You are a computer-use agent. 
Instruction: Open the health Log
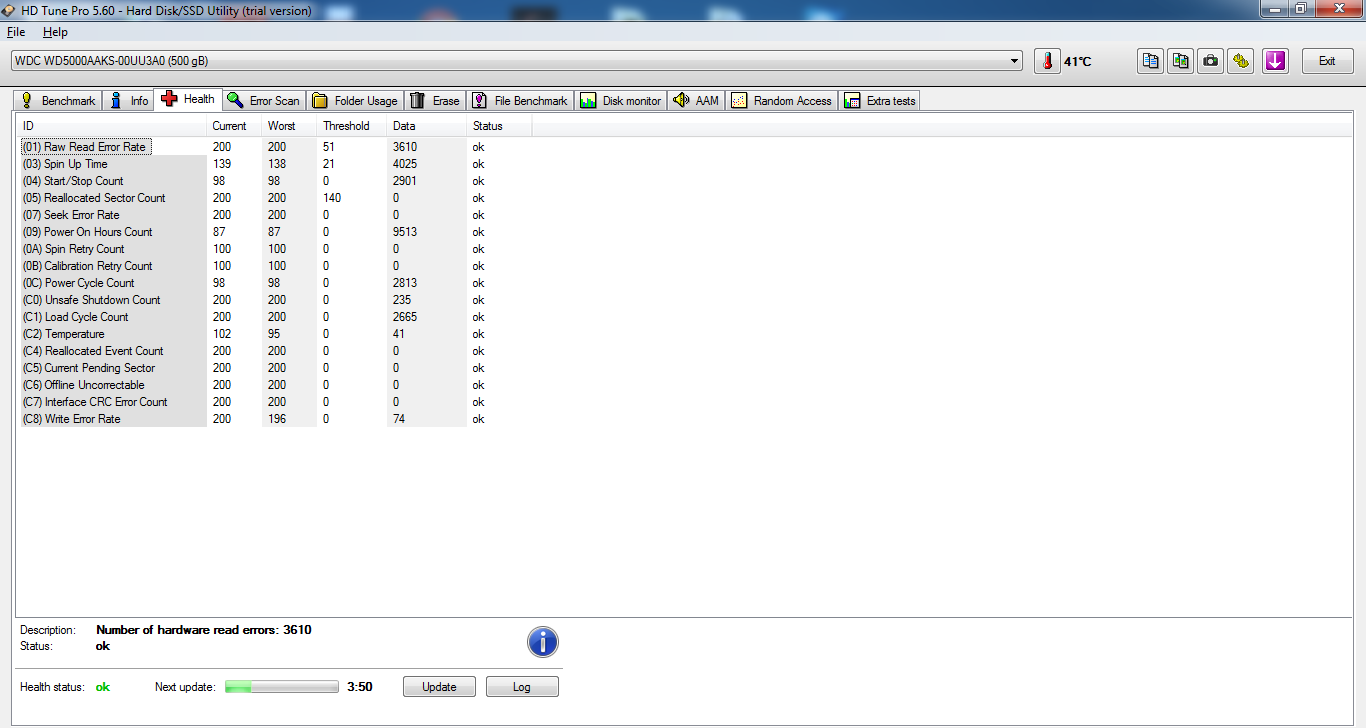522,687
